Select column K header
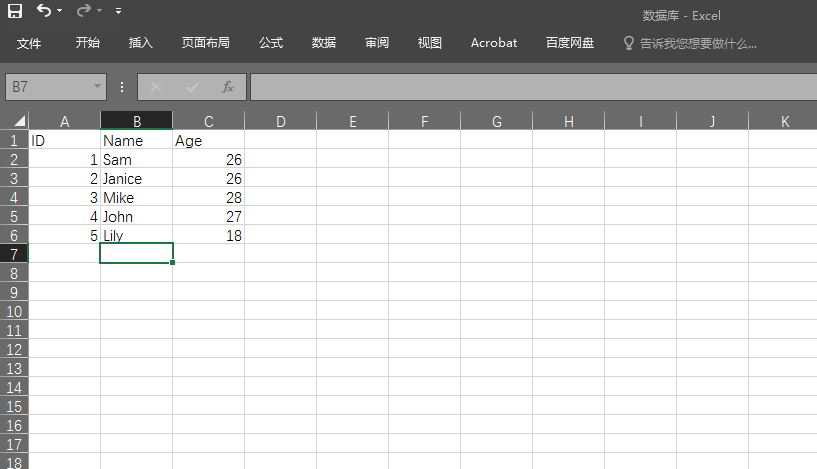The image size is (817, 469). point(785,121)
